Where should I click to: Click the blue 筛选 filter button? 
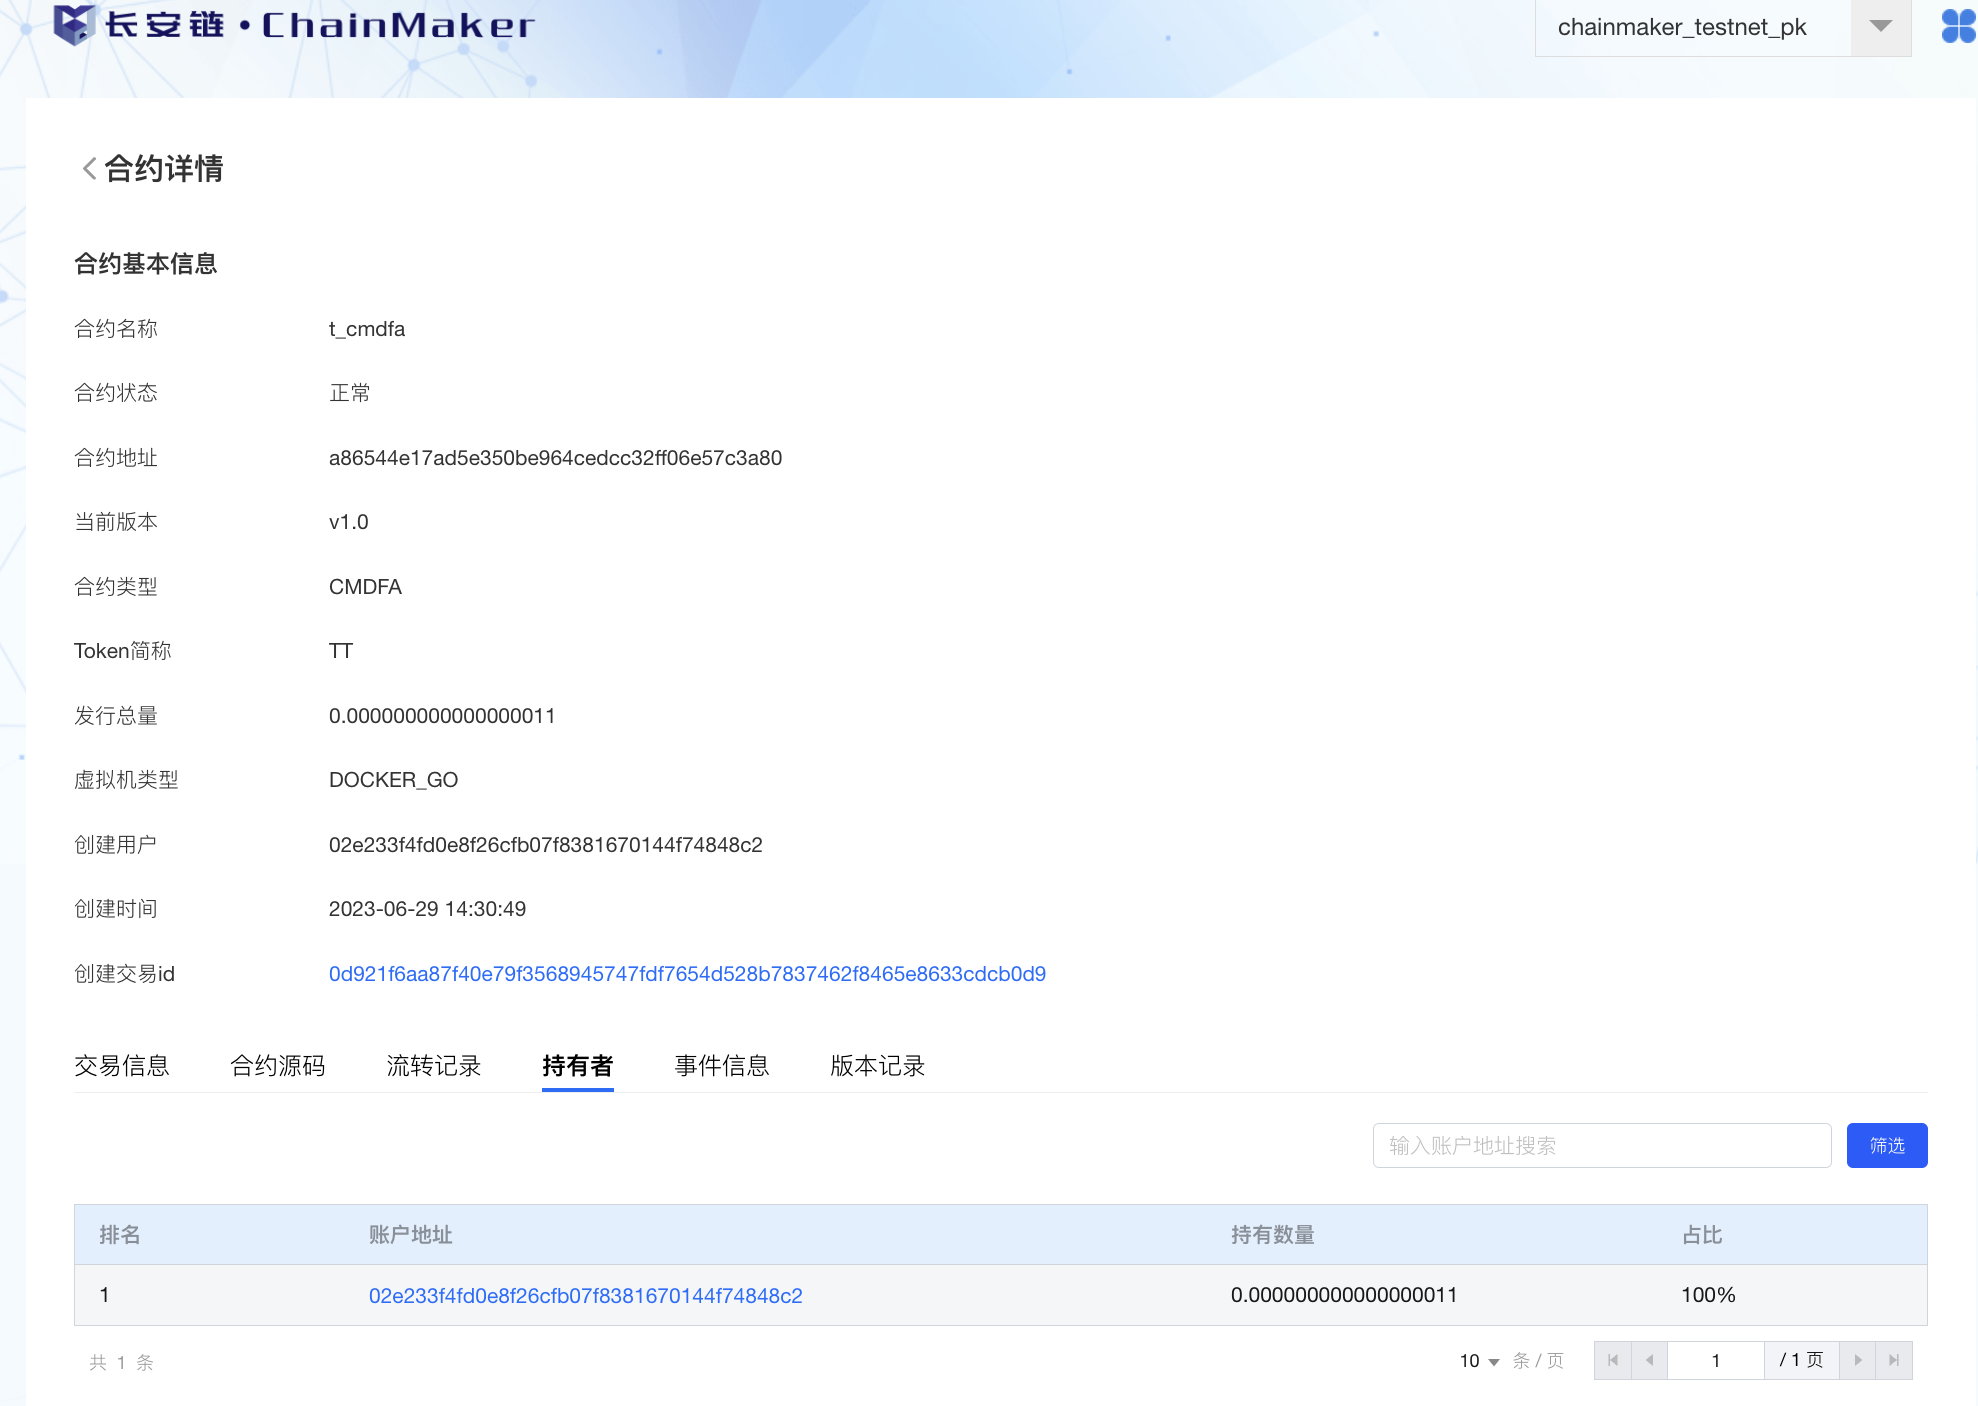[x=1886, y=1145]
